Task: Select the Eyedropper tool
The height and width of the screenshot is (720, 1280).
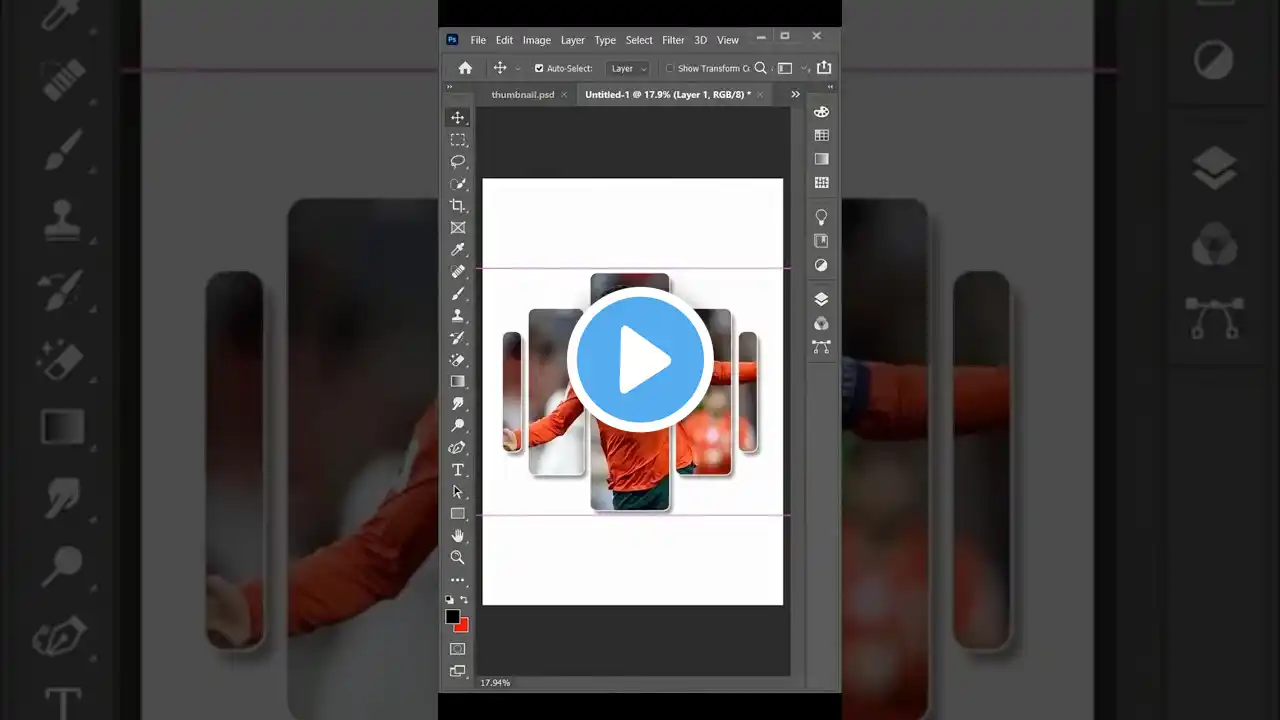Action: coord(458,250)
